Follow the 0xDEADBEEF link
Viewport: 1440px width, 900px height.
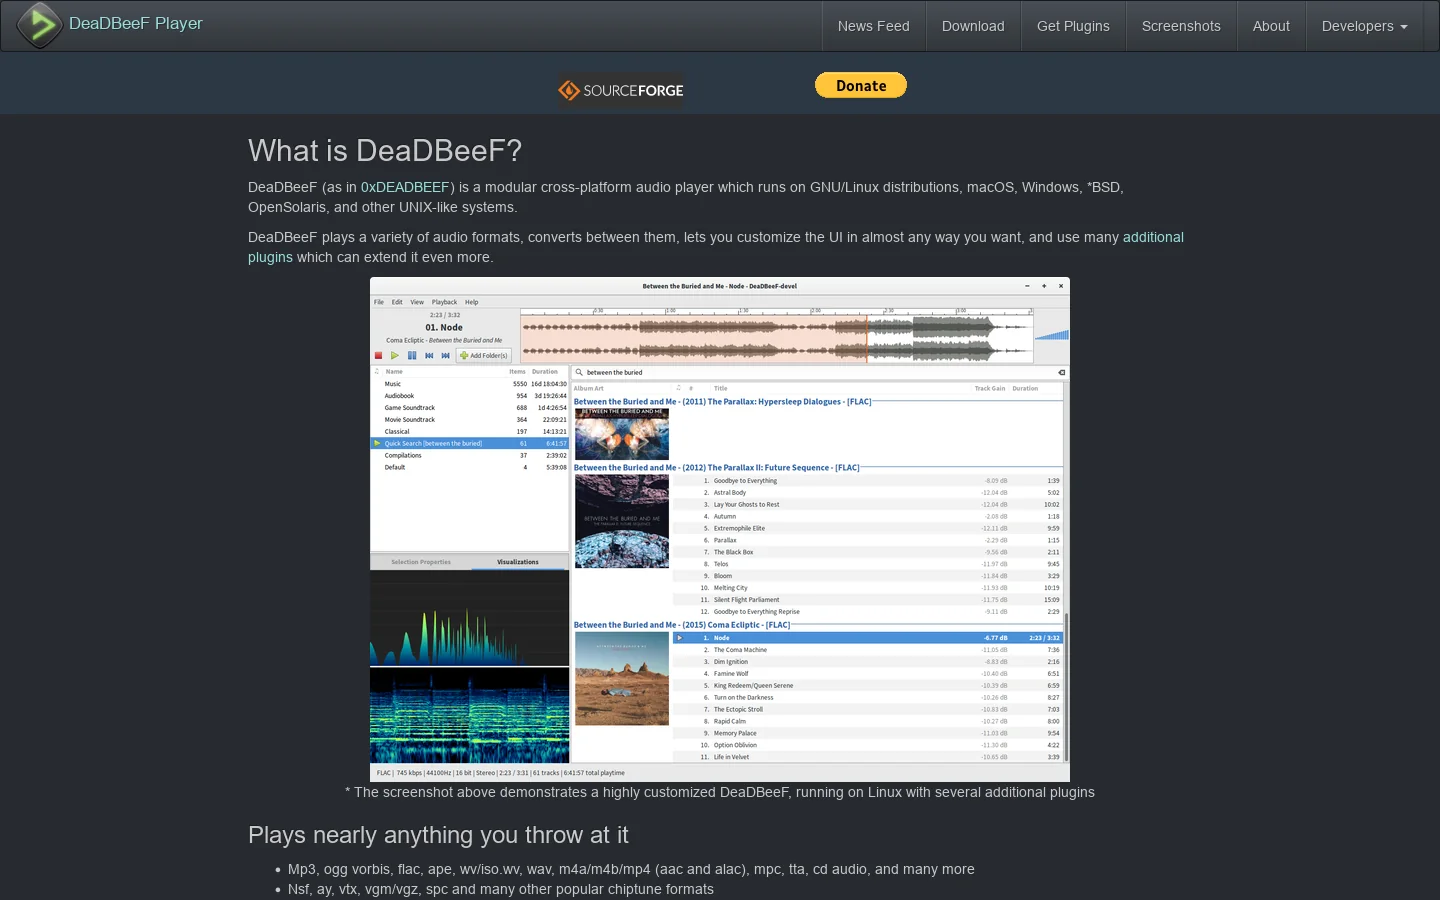point(405,187)
